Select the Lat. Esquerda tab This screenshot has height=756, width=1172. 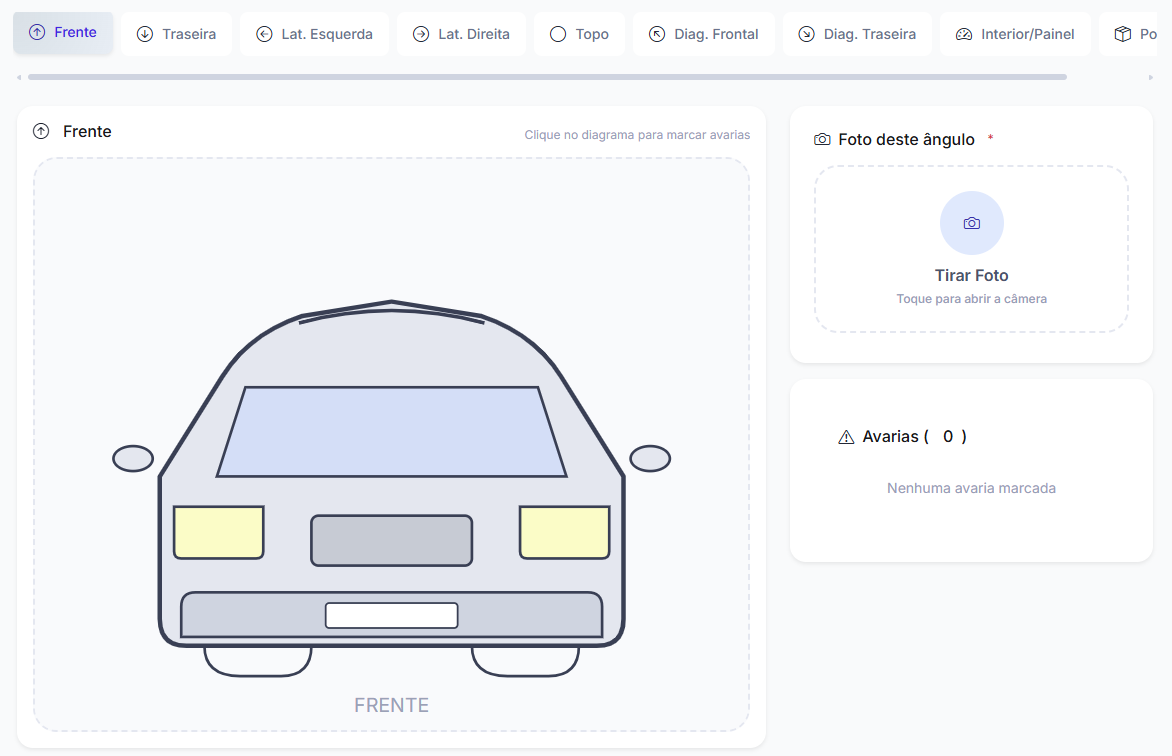[x=314, y=34]
